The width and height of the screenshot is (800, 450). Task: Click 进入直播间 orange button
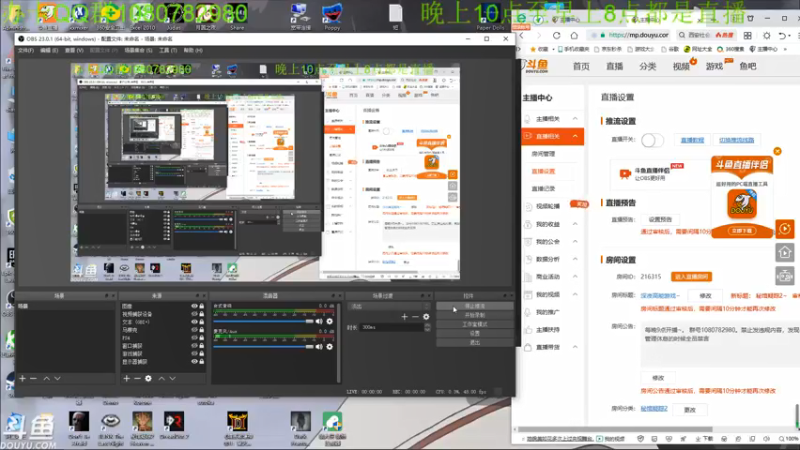pyautogui.click(x=691, y=277)
